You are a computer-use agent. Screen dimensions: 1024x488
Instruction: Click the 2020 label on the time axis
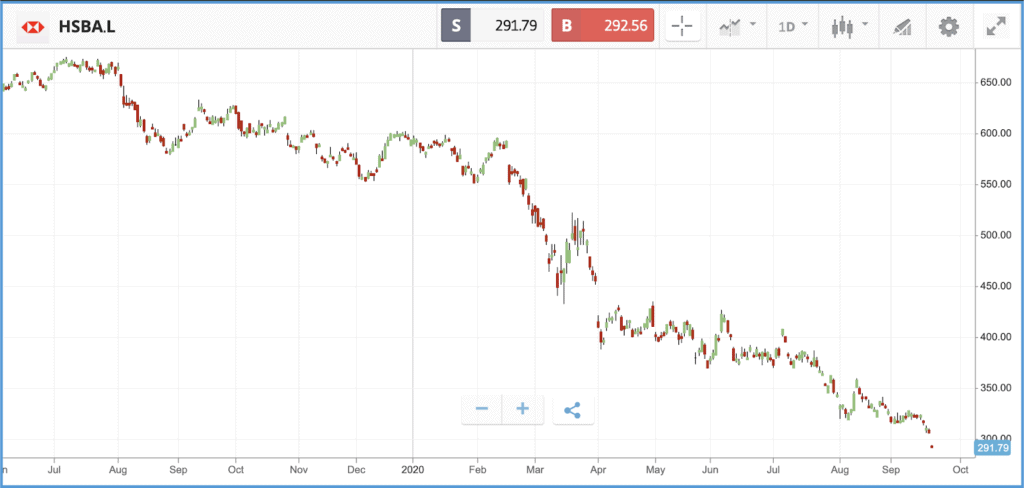[x=412, y=469]
